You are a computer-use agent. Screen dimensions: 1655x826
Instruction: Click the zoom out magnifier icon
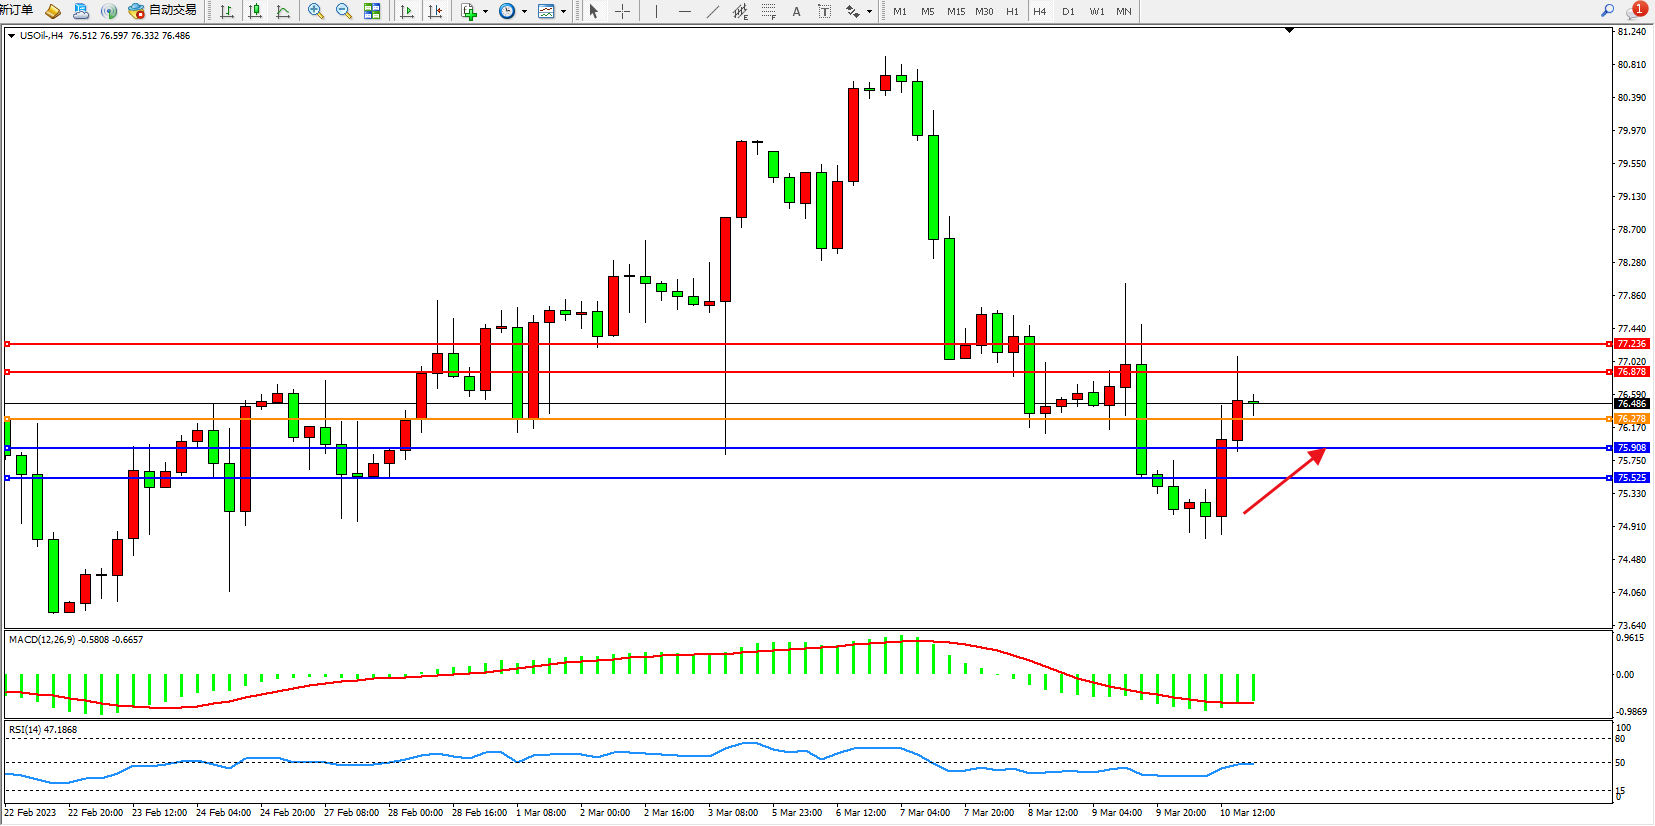(x=344, y=11)
